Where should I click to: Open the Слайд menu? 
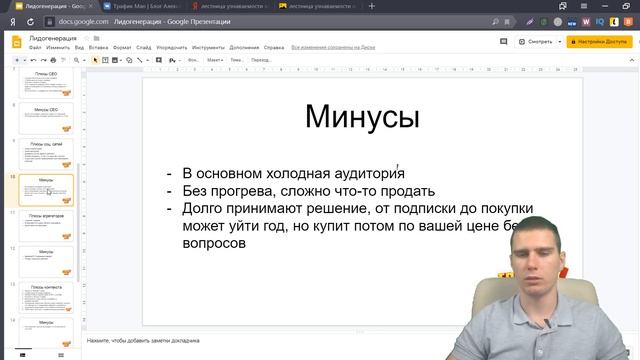pos(144,48)
